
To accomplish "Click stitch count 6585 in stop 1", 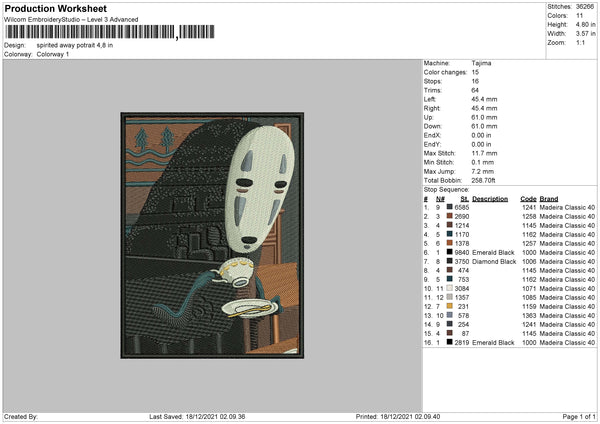I will click(461, 207).
